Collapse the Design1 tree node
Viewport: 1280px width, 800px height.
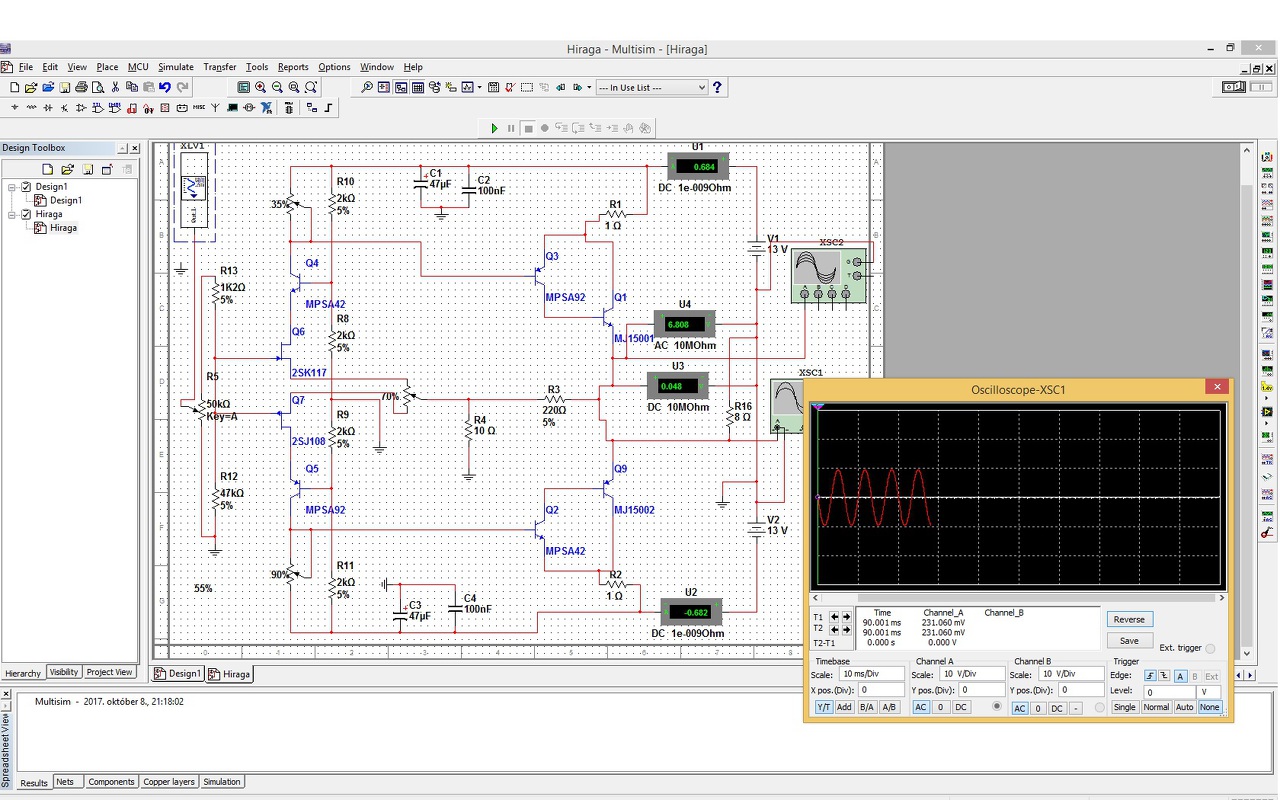coord(12,187)
